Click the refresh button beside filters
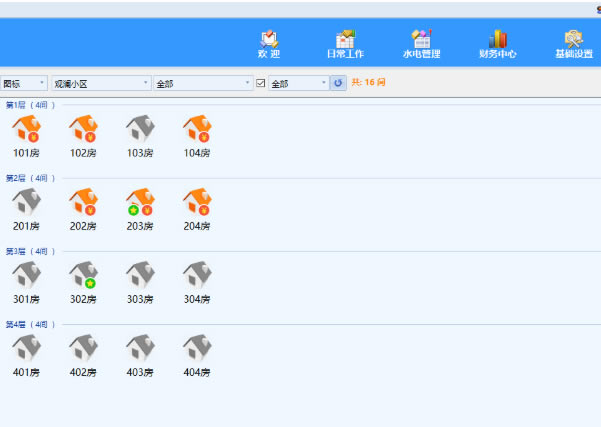This screenshot has width=601, height=427. pyautogui.click(x=338, y=83)
